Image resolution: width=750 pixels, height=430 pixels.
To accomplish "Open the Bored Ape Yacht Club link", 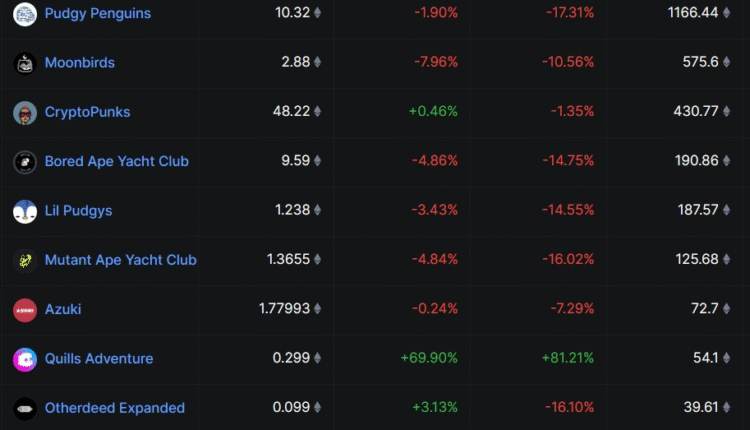I will 116,161.
